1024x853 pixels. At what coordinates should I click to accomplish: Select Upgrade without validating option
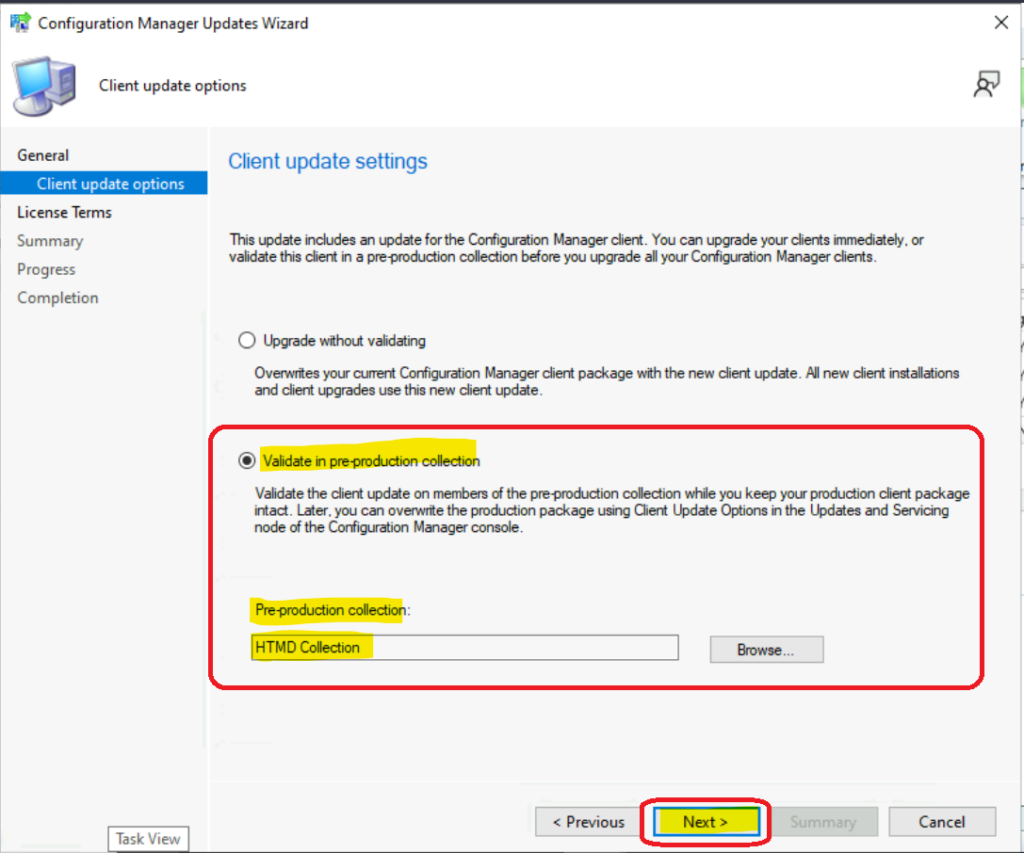247,340
